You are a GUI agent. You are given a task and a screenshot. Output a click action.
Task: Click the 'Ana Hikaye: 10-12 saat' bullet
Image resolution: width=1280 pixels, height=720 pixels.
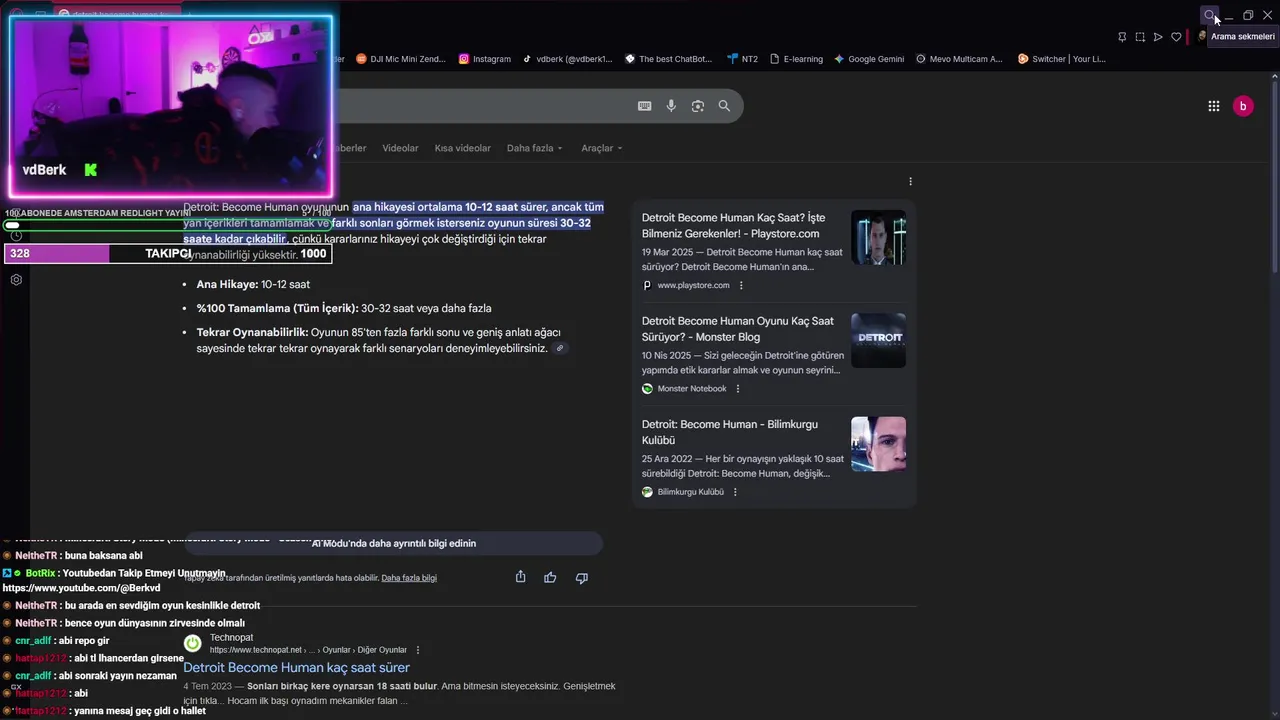(x=253, y=285)
